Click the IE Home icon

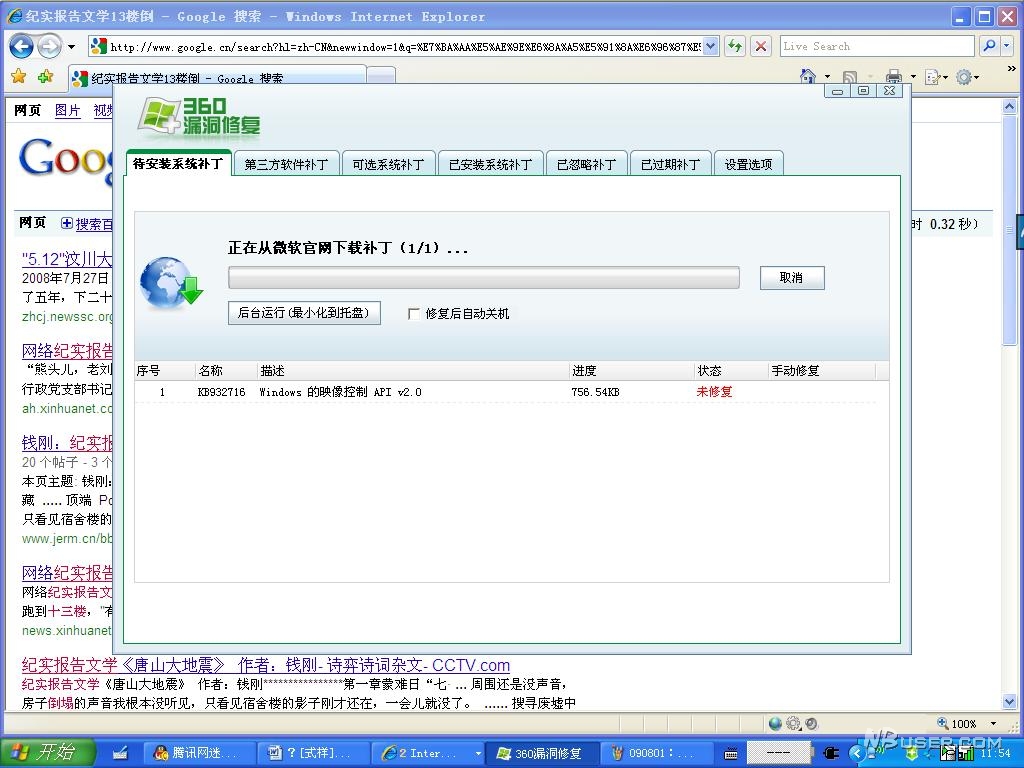(x=808, y=77)
